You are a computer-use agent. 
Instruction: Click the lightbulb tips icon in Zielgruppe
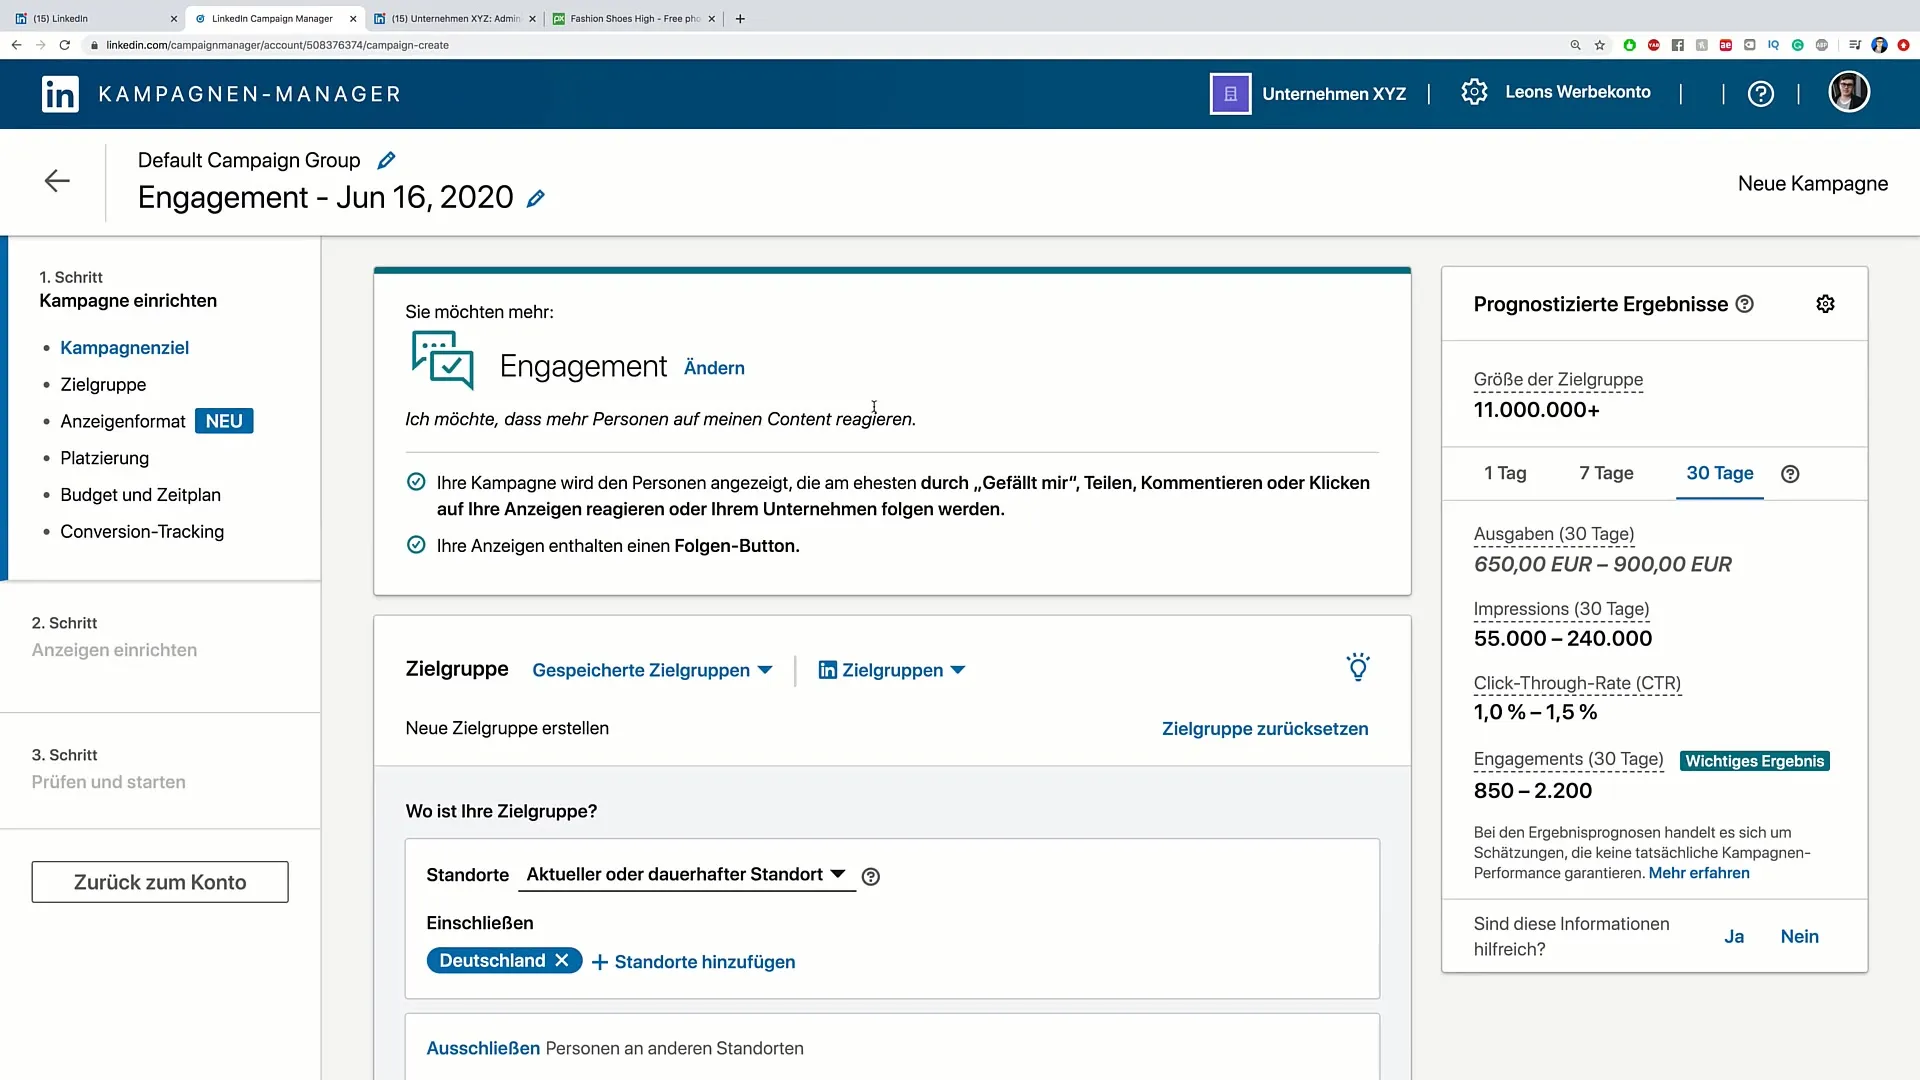pos(1357,667)
